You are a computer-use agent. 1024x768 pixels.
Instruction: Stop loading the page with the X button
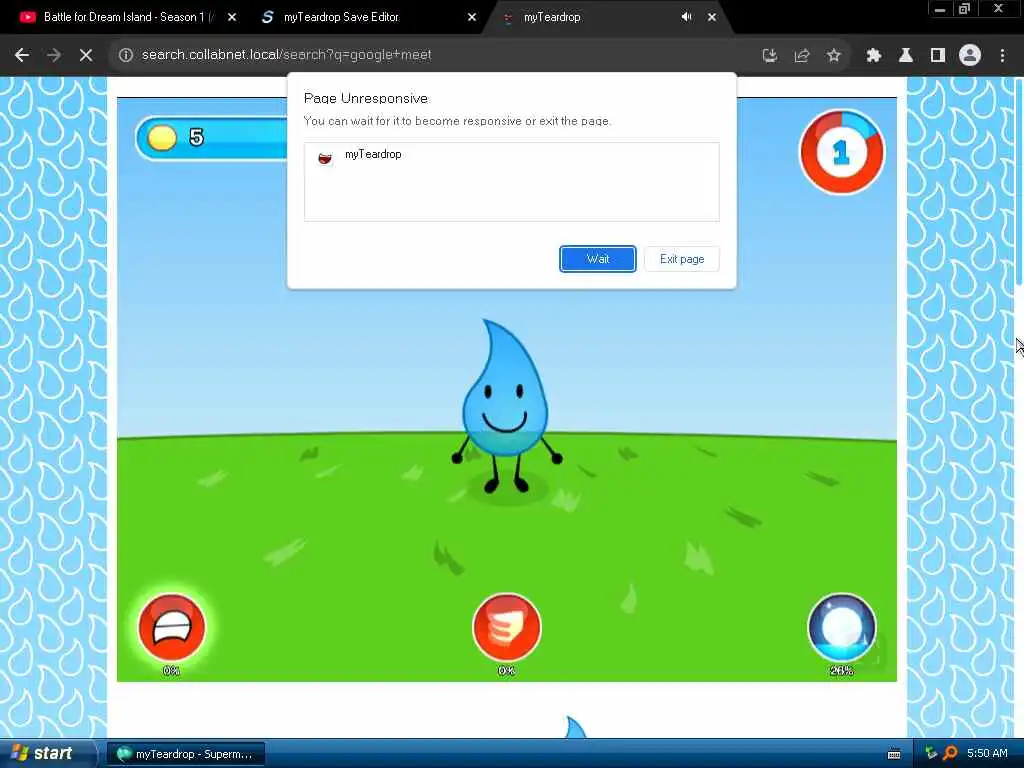(86, 56)
